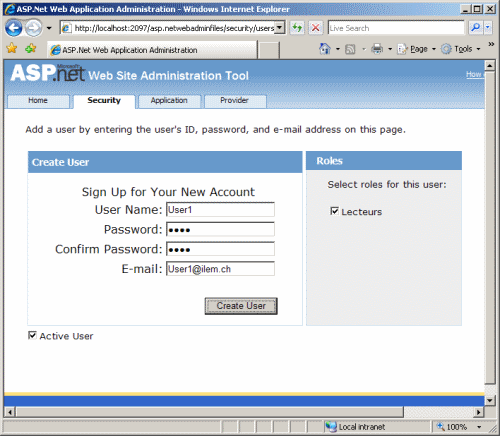Uncheck the Lecteurs role checkbox
The width and height of the screenshot is (500, 436).
click(334, 211)
